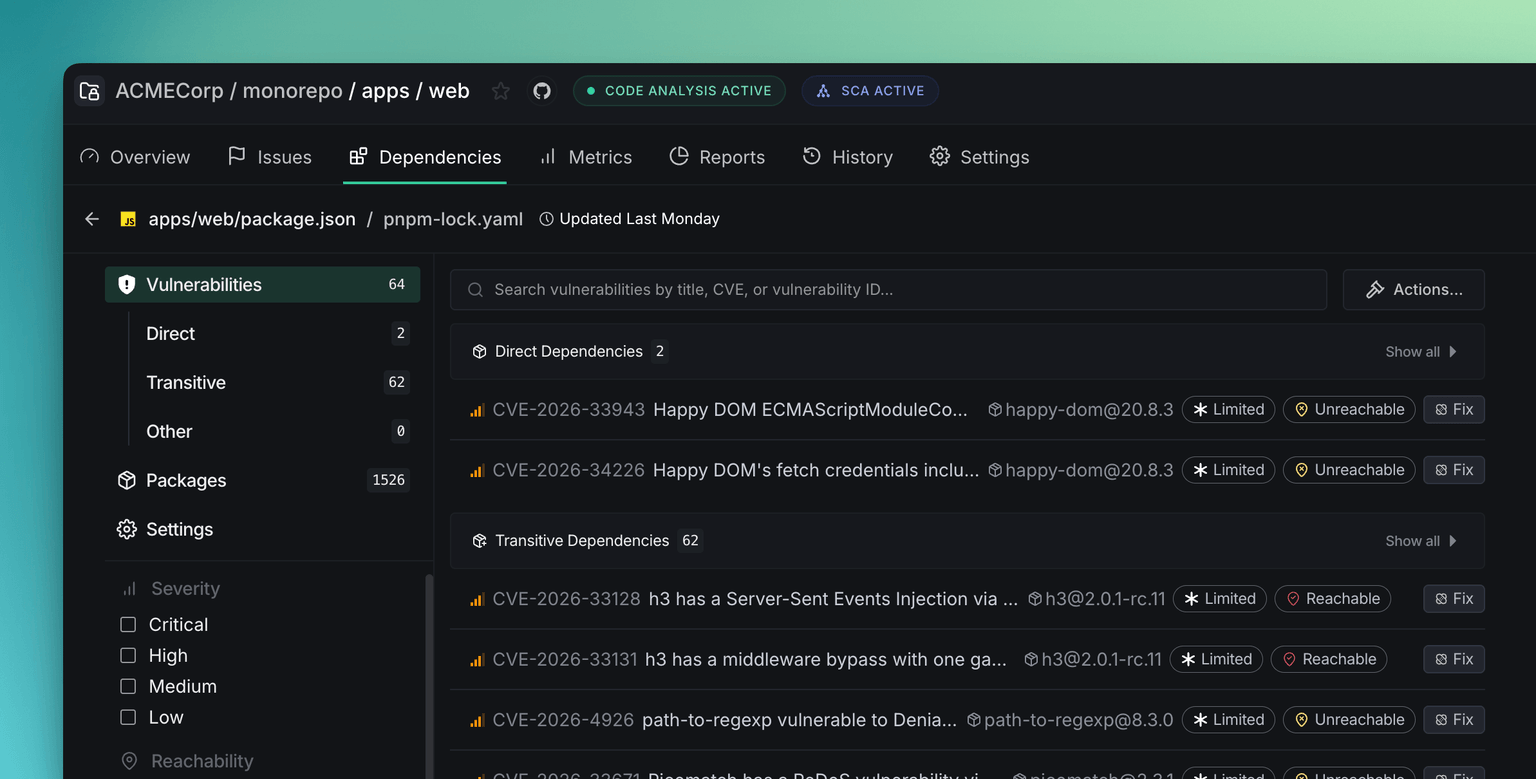Expand Show all for Transitive Dependencies
The width and height of the screenshot is (1536, 779).
[x=1421, y=541]
